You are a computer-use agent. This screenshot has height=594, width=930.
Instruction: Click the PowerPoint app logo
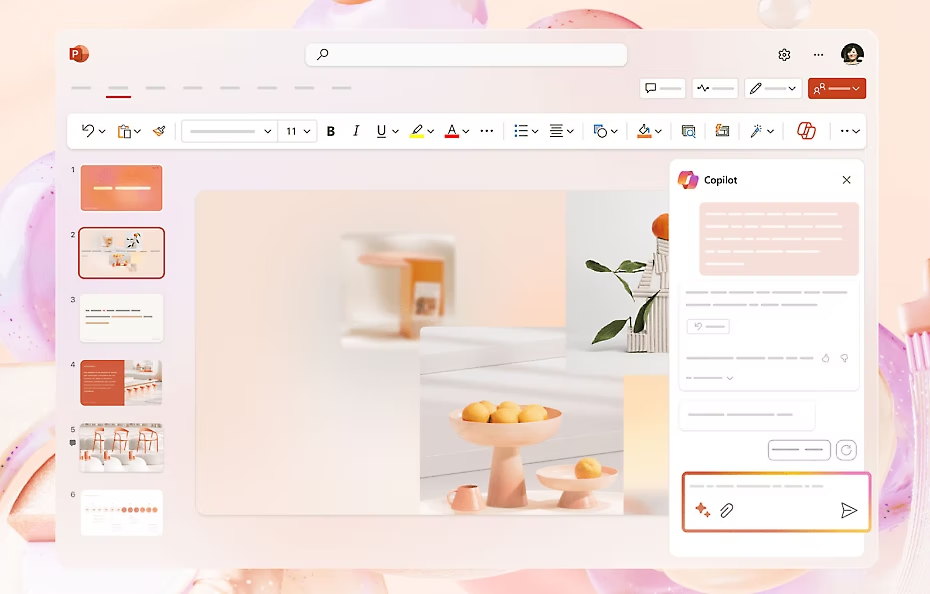[79, 54]
